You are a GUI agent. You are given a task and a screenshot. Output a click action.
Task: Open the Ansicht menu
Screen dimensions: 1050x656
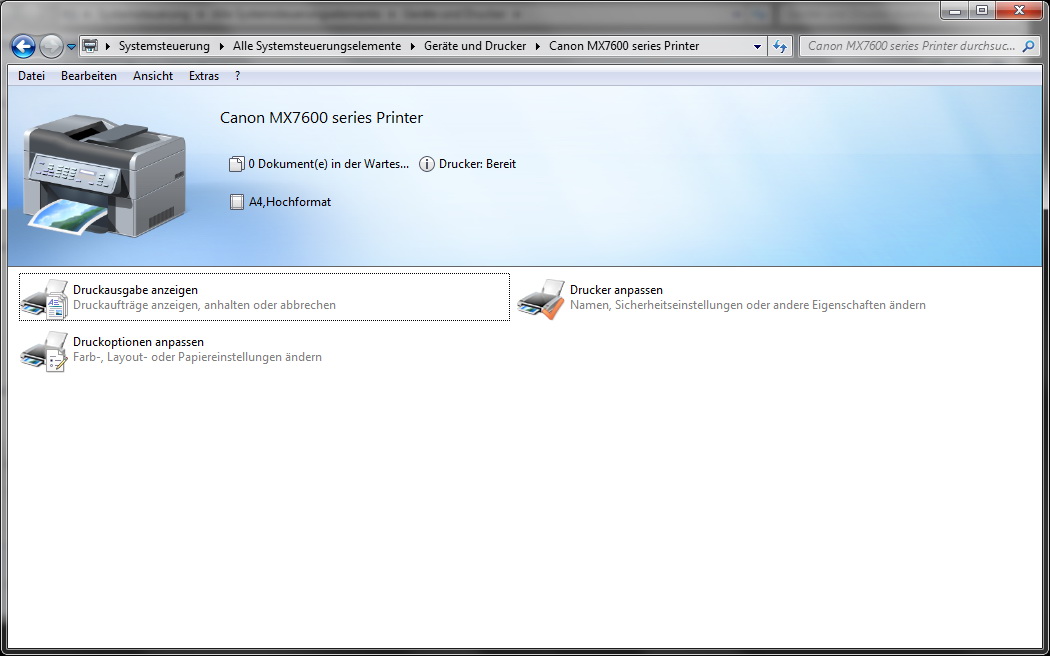click(153, 76)
